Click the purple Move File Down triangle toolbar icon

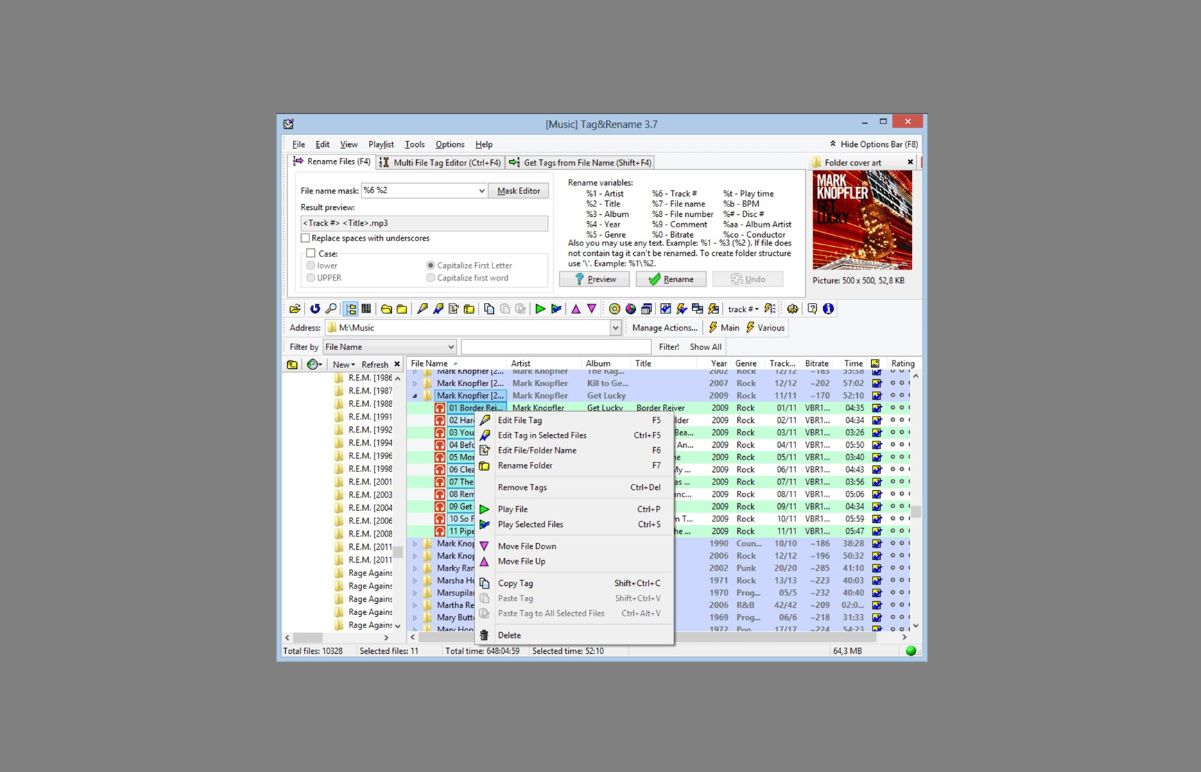pyautogui.click(x=592, y=309)
